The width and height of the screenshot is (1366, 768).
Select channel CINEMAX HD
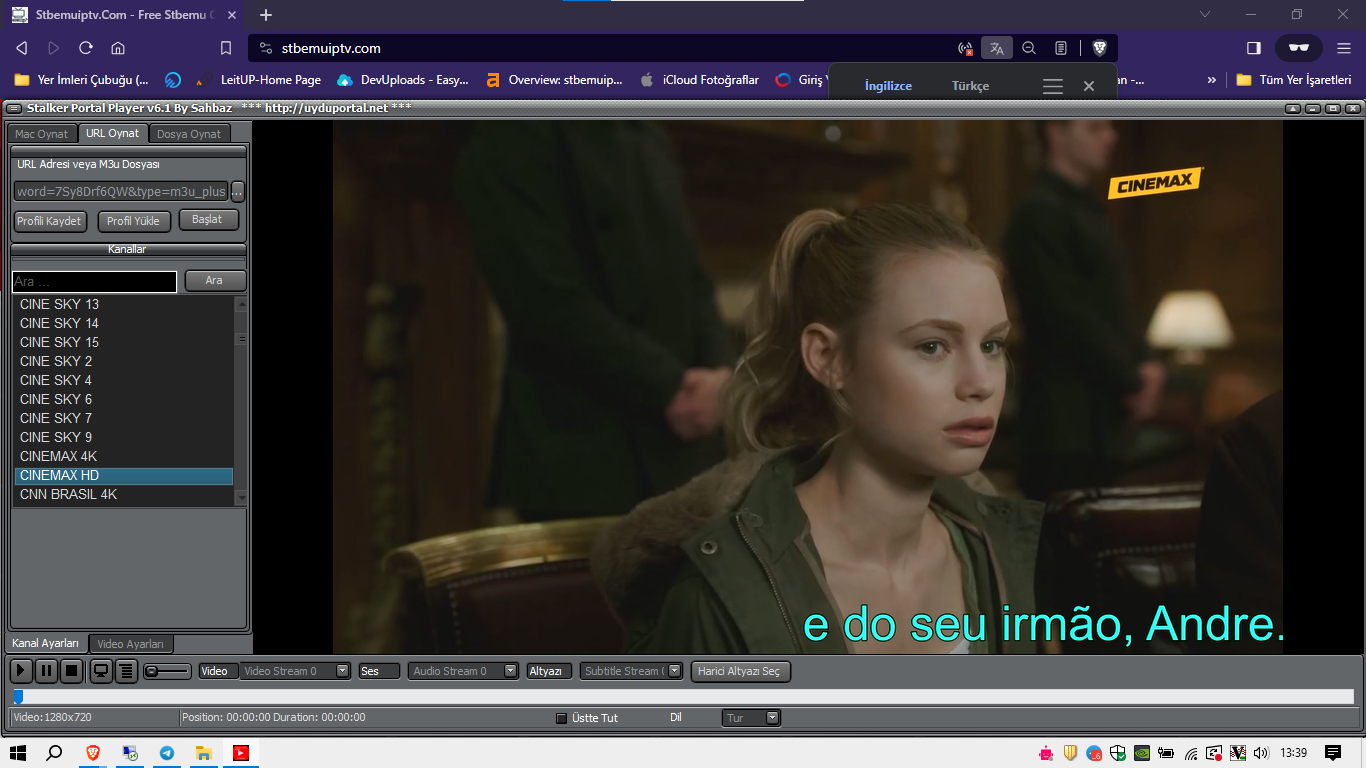click(124, 475)
